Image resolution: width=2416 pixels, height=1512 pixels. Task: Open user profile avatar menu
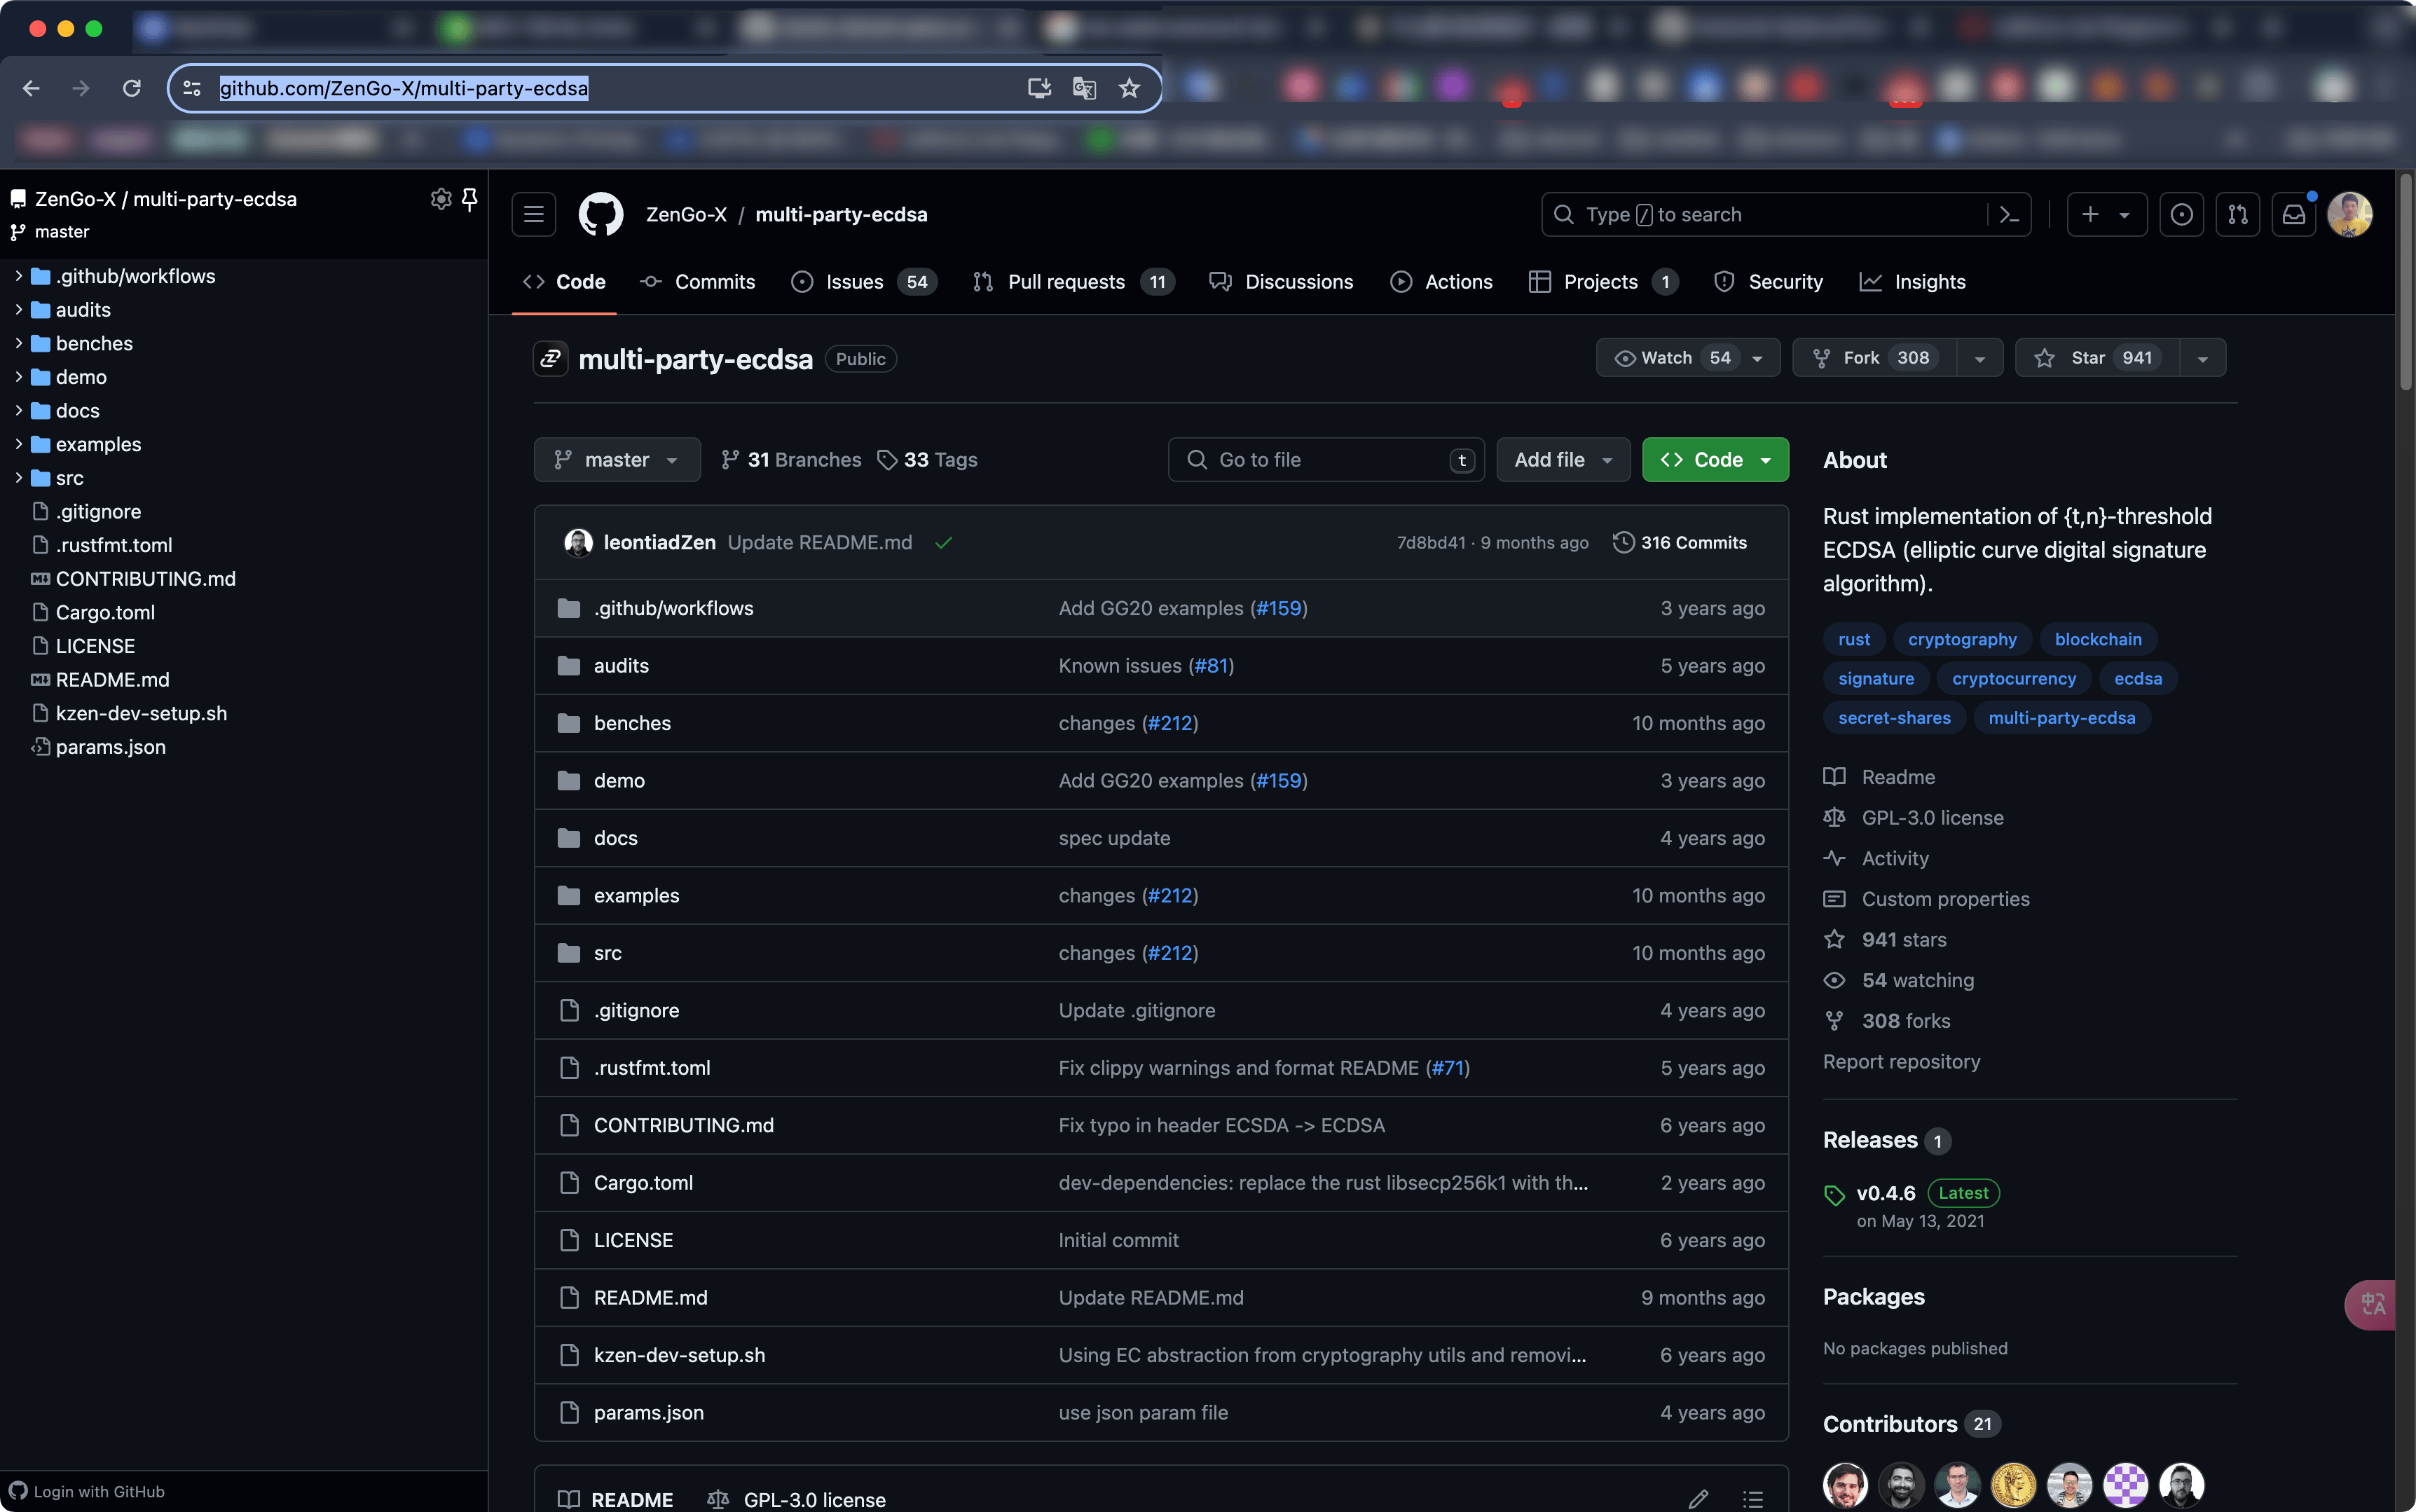[2350, 214]
